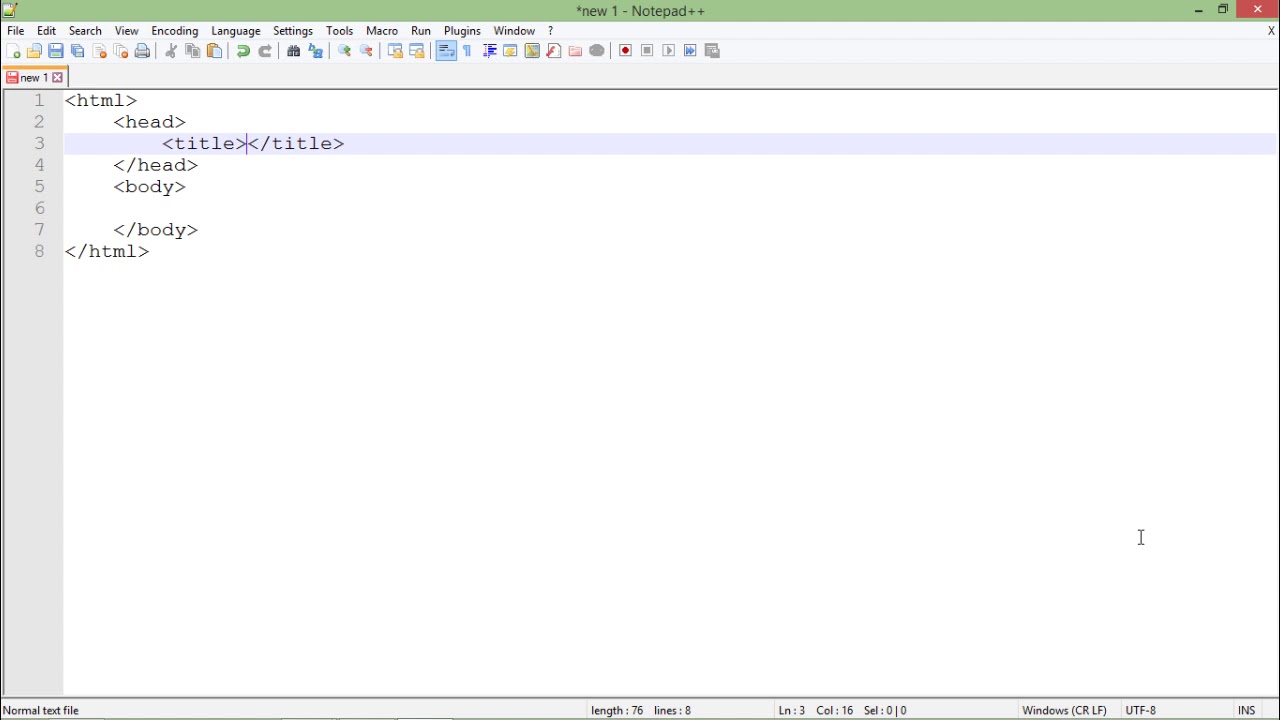Click the Copy toolbar icon
The width and height of the screenshot is (1280, 720).
coord(193,51)
